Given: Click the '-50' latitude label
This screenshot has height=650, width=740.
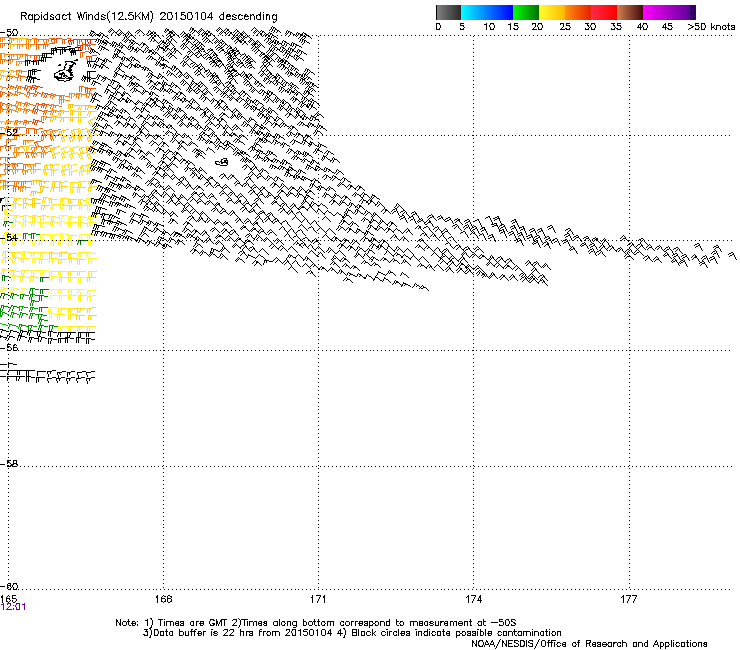Looking at the screenshot, I should 9,33.
